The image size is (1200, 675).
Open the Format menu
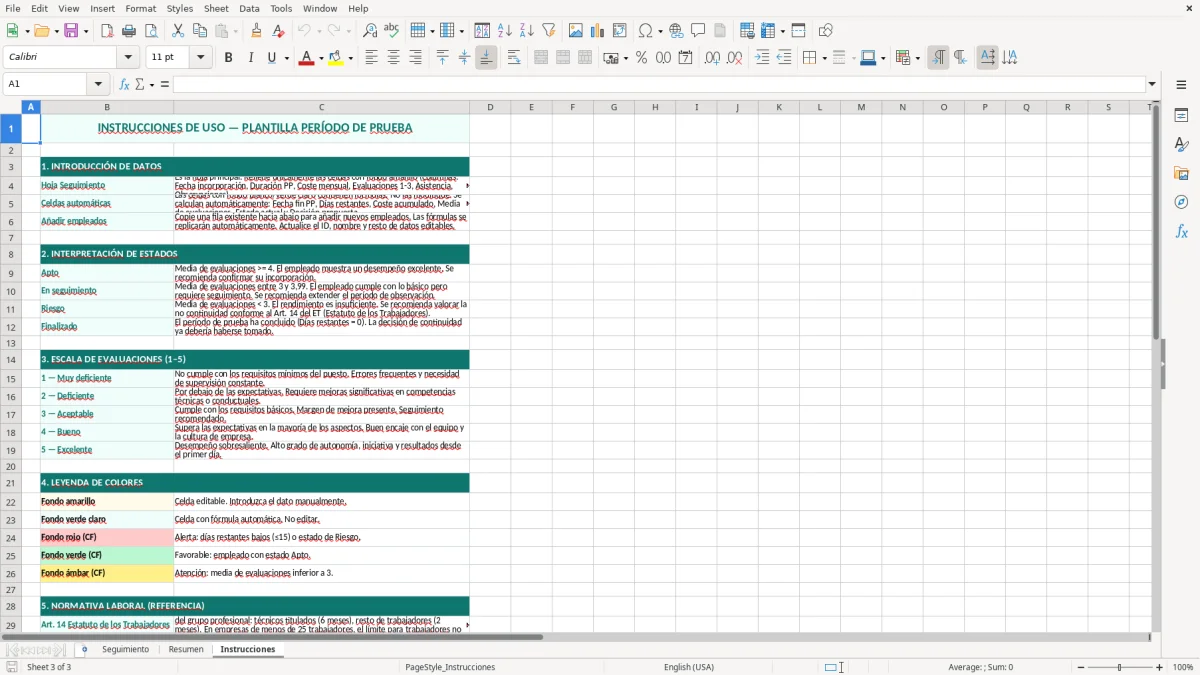(140, 8)
